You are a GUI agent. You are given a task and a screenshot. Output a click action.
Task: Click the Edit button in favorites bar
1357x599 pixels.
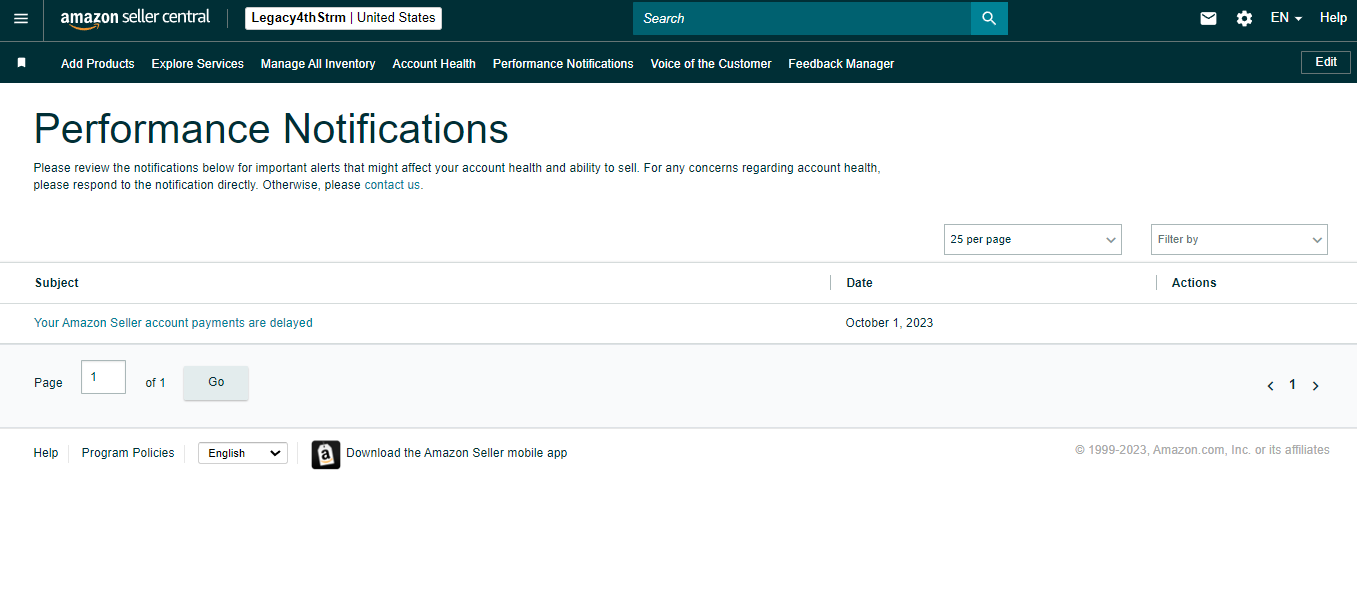(x=1326, y=62)
